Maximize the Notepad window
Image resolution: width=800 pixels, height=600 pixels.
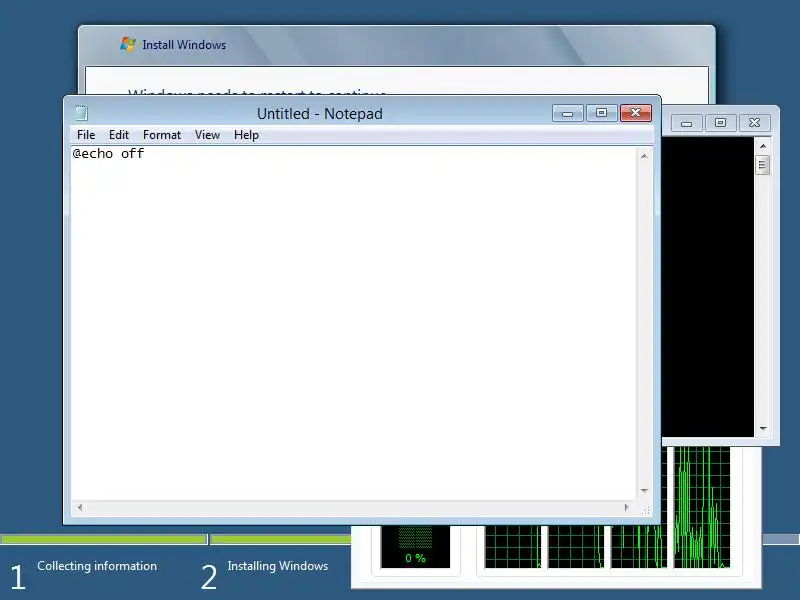pos(601,113)
